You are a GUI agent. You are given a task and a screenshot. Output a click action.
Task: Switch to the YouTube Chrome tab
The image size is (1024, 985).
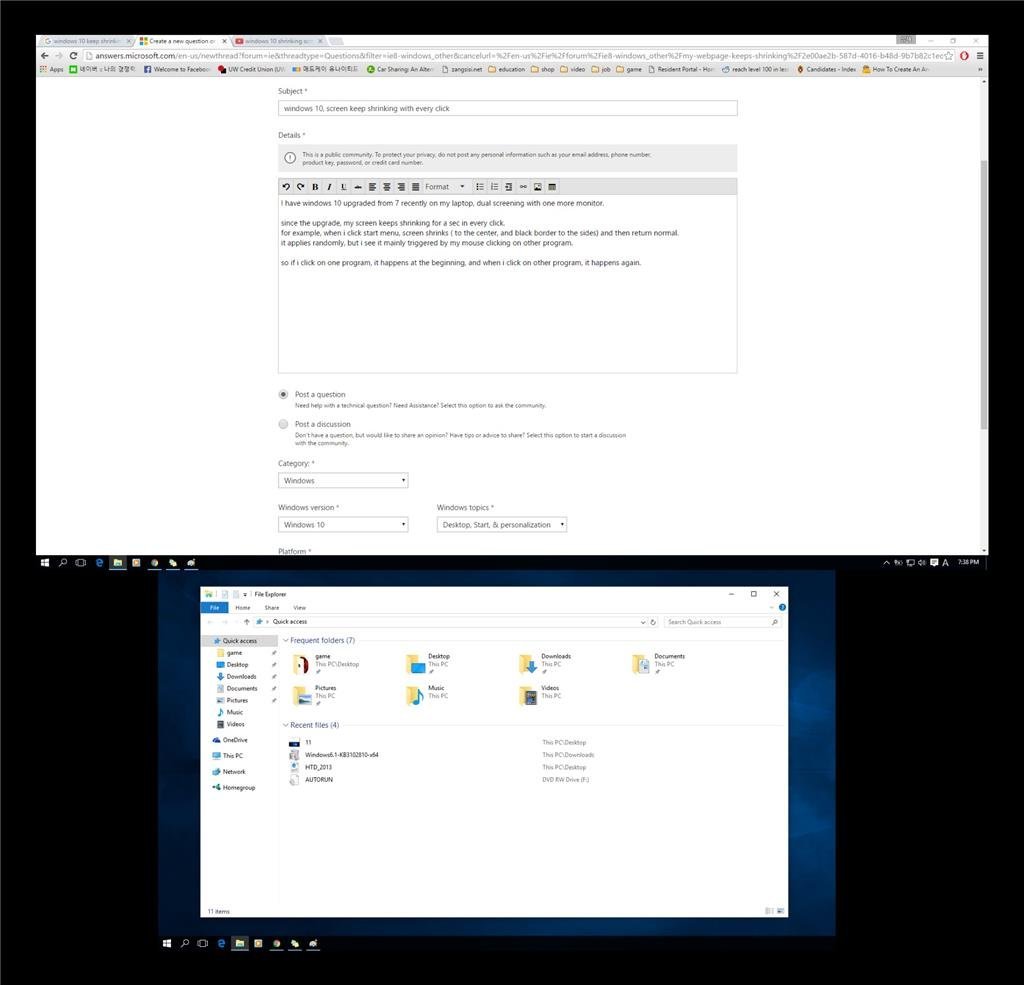(278, 41)
